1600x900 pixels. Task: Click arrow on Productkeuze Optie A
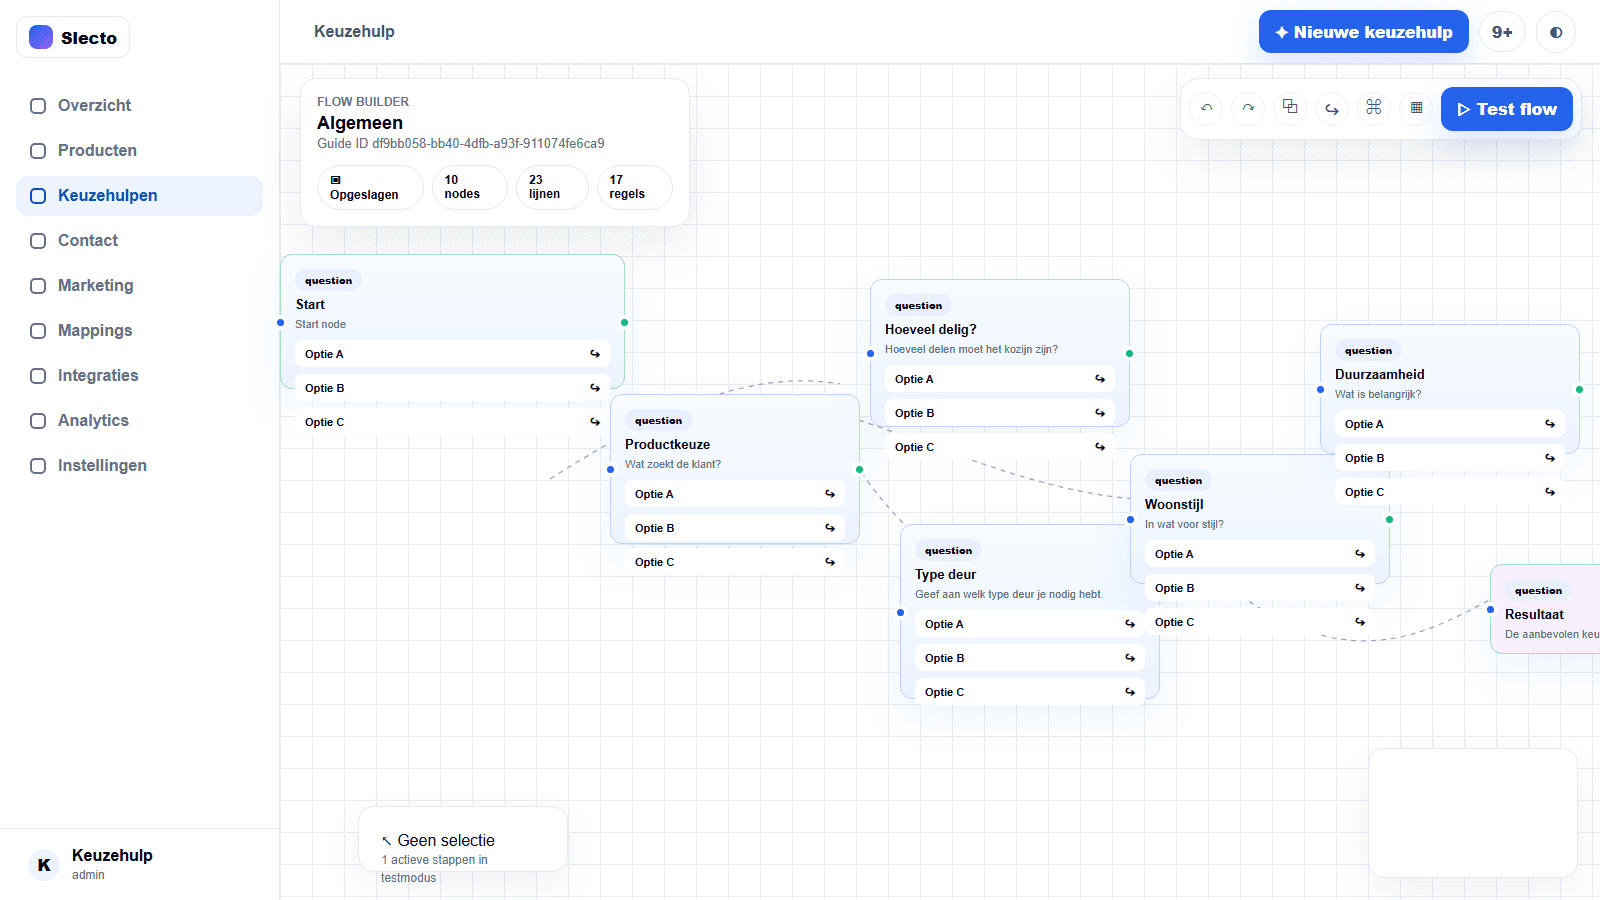[x=830, y=494]
